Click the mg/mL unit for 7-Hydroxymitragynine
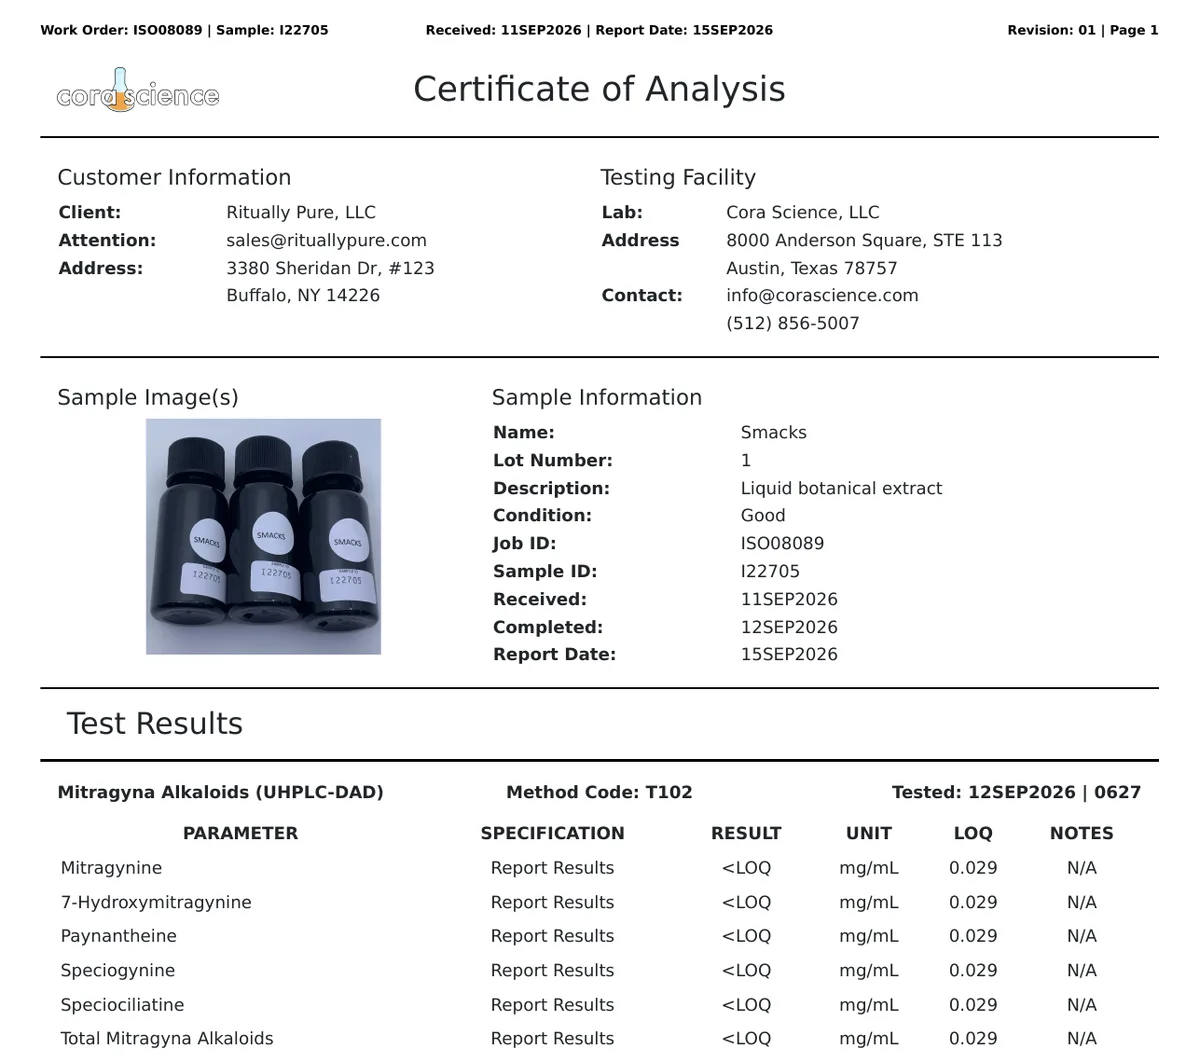Screen dimensions: 1200x1063 [x=869, y=902]
